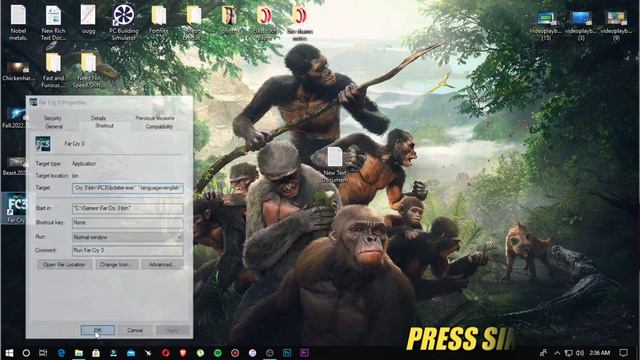The height and width of the screenshot is (360, 640).
Task: Open the New Rich Text Document icon
Action: (x=53, y=22)
